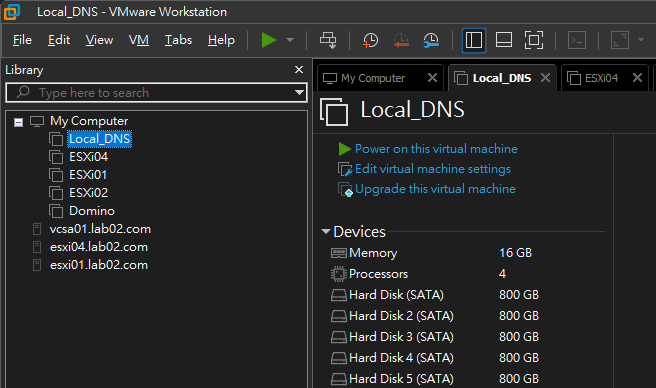This screenshot has height=388, width=656.
Task: Click the stretch guest display icon
Action: click(x=620, y=40)
